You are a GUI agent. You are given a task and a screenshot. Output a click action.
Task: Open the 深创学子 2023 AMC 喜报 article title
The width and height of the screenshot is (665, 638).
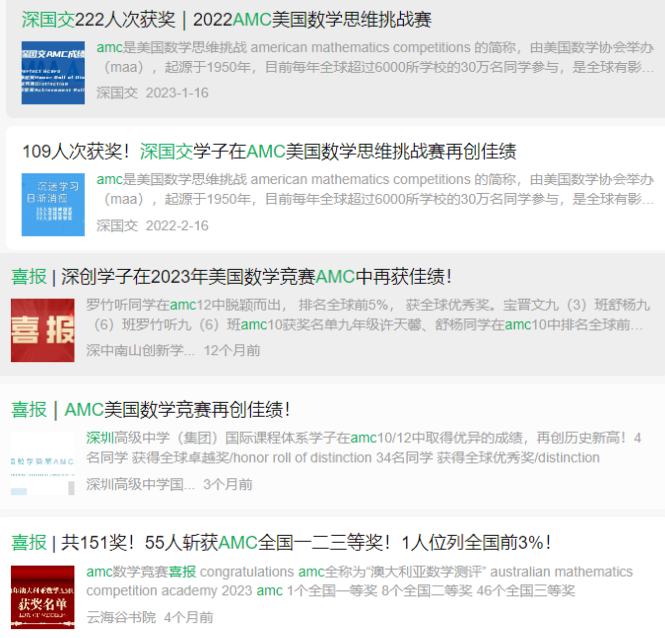coord(231,276)
